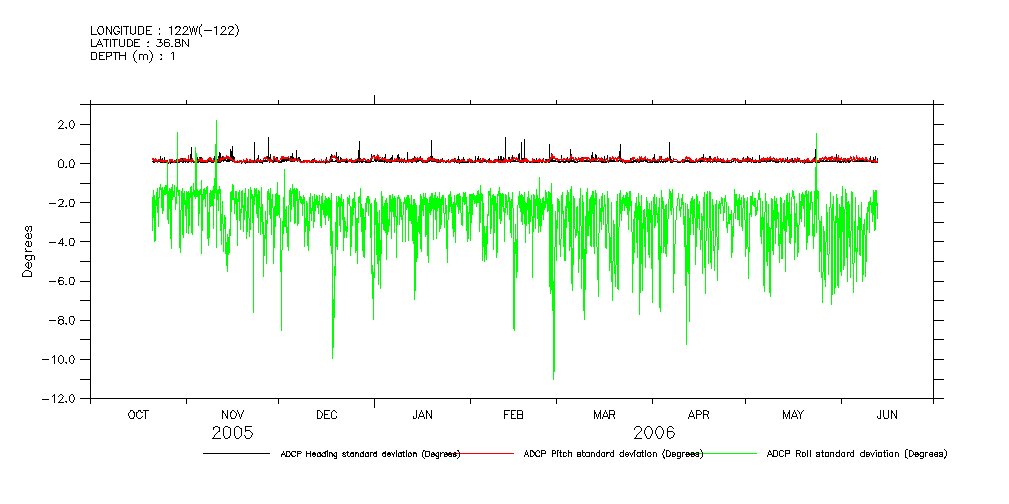The image size is (1009, 504).
Task: Click the LONGITUDE : 122W(-122) header text
Action: coord(164,31)
